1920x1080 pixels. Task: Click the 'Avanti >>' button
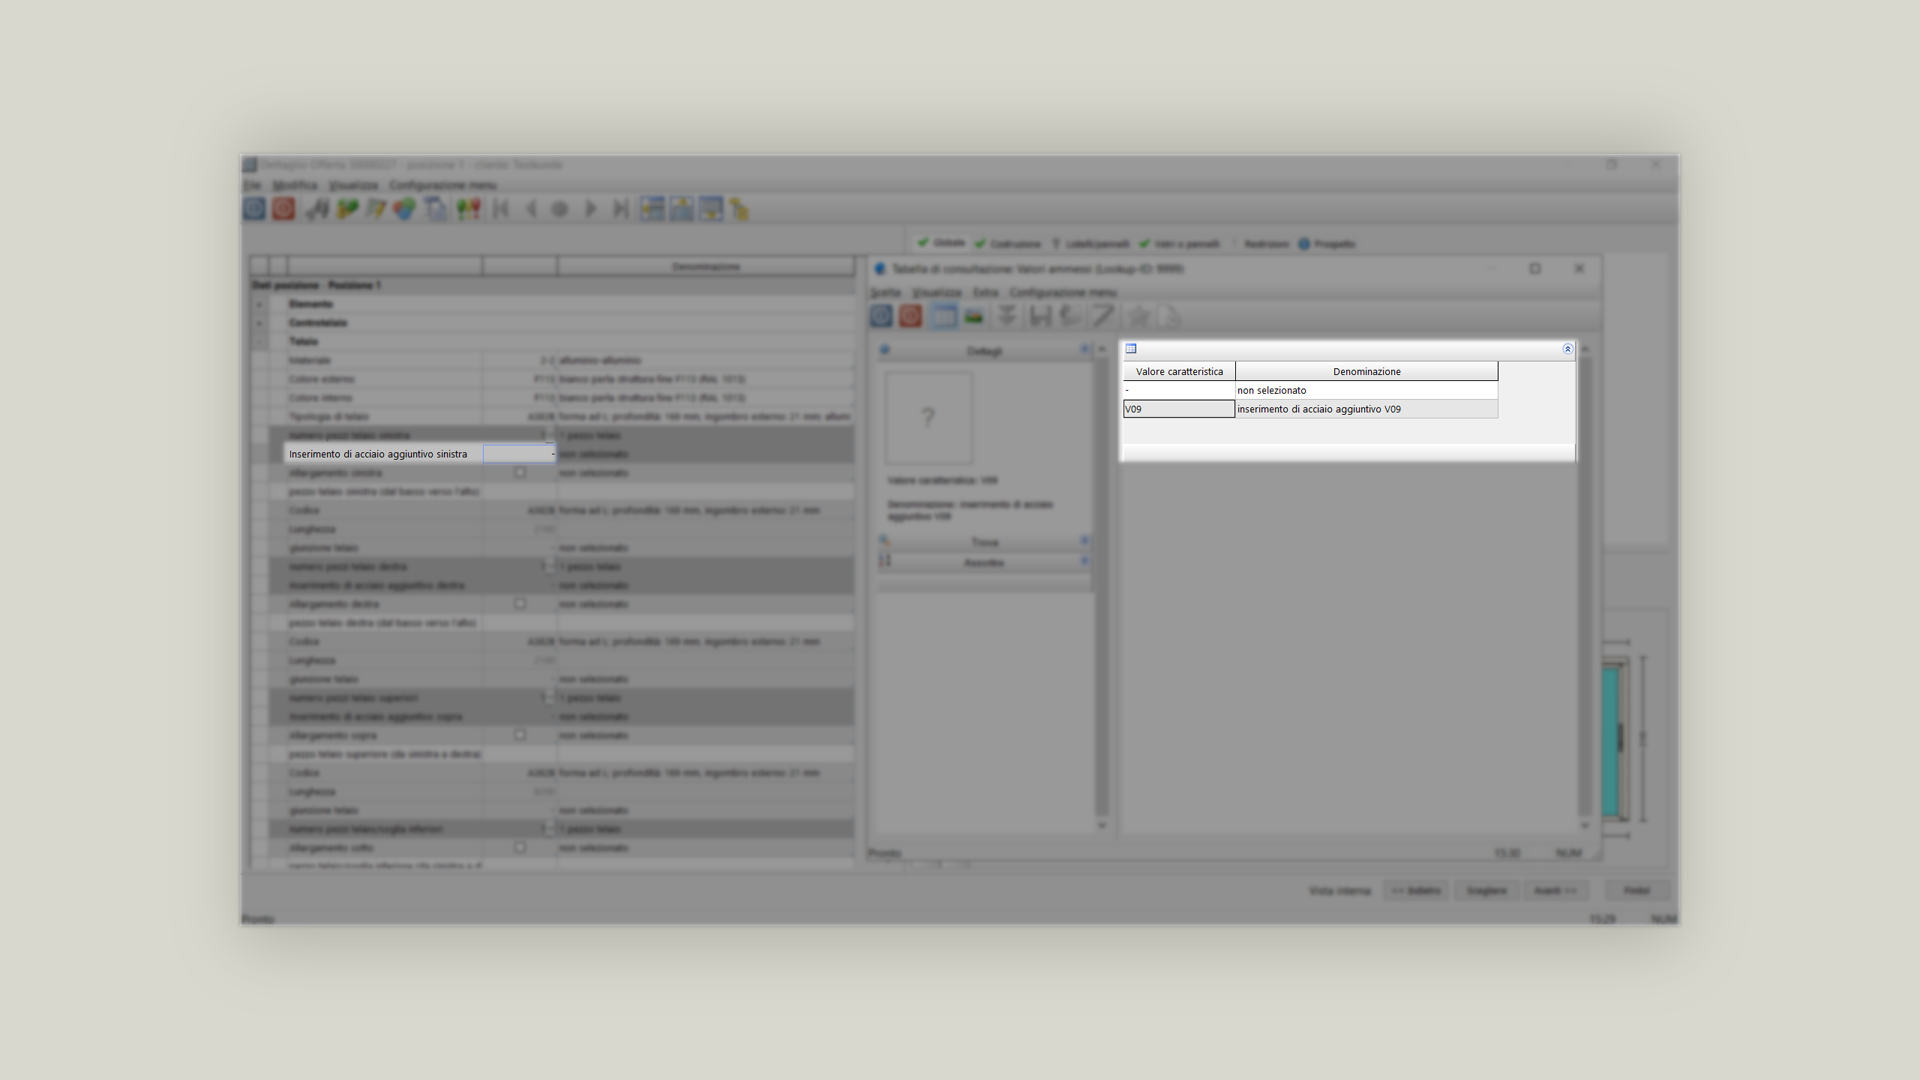tap(1555, 890)
